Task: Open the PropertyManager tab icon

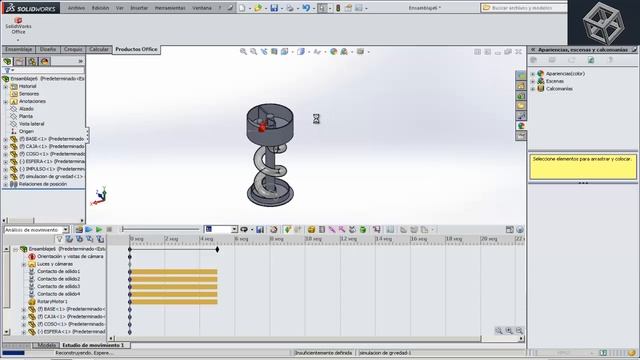Action: (x=20, y=61)
